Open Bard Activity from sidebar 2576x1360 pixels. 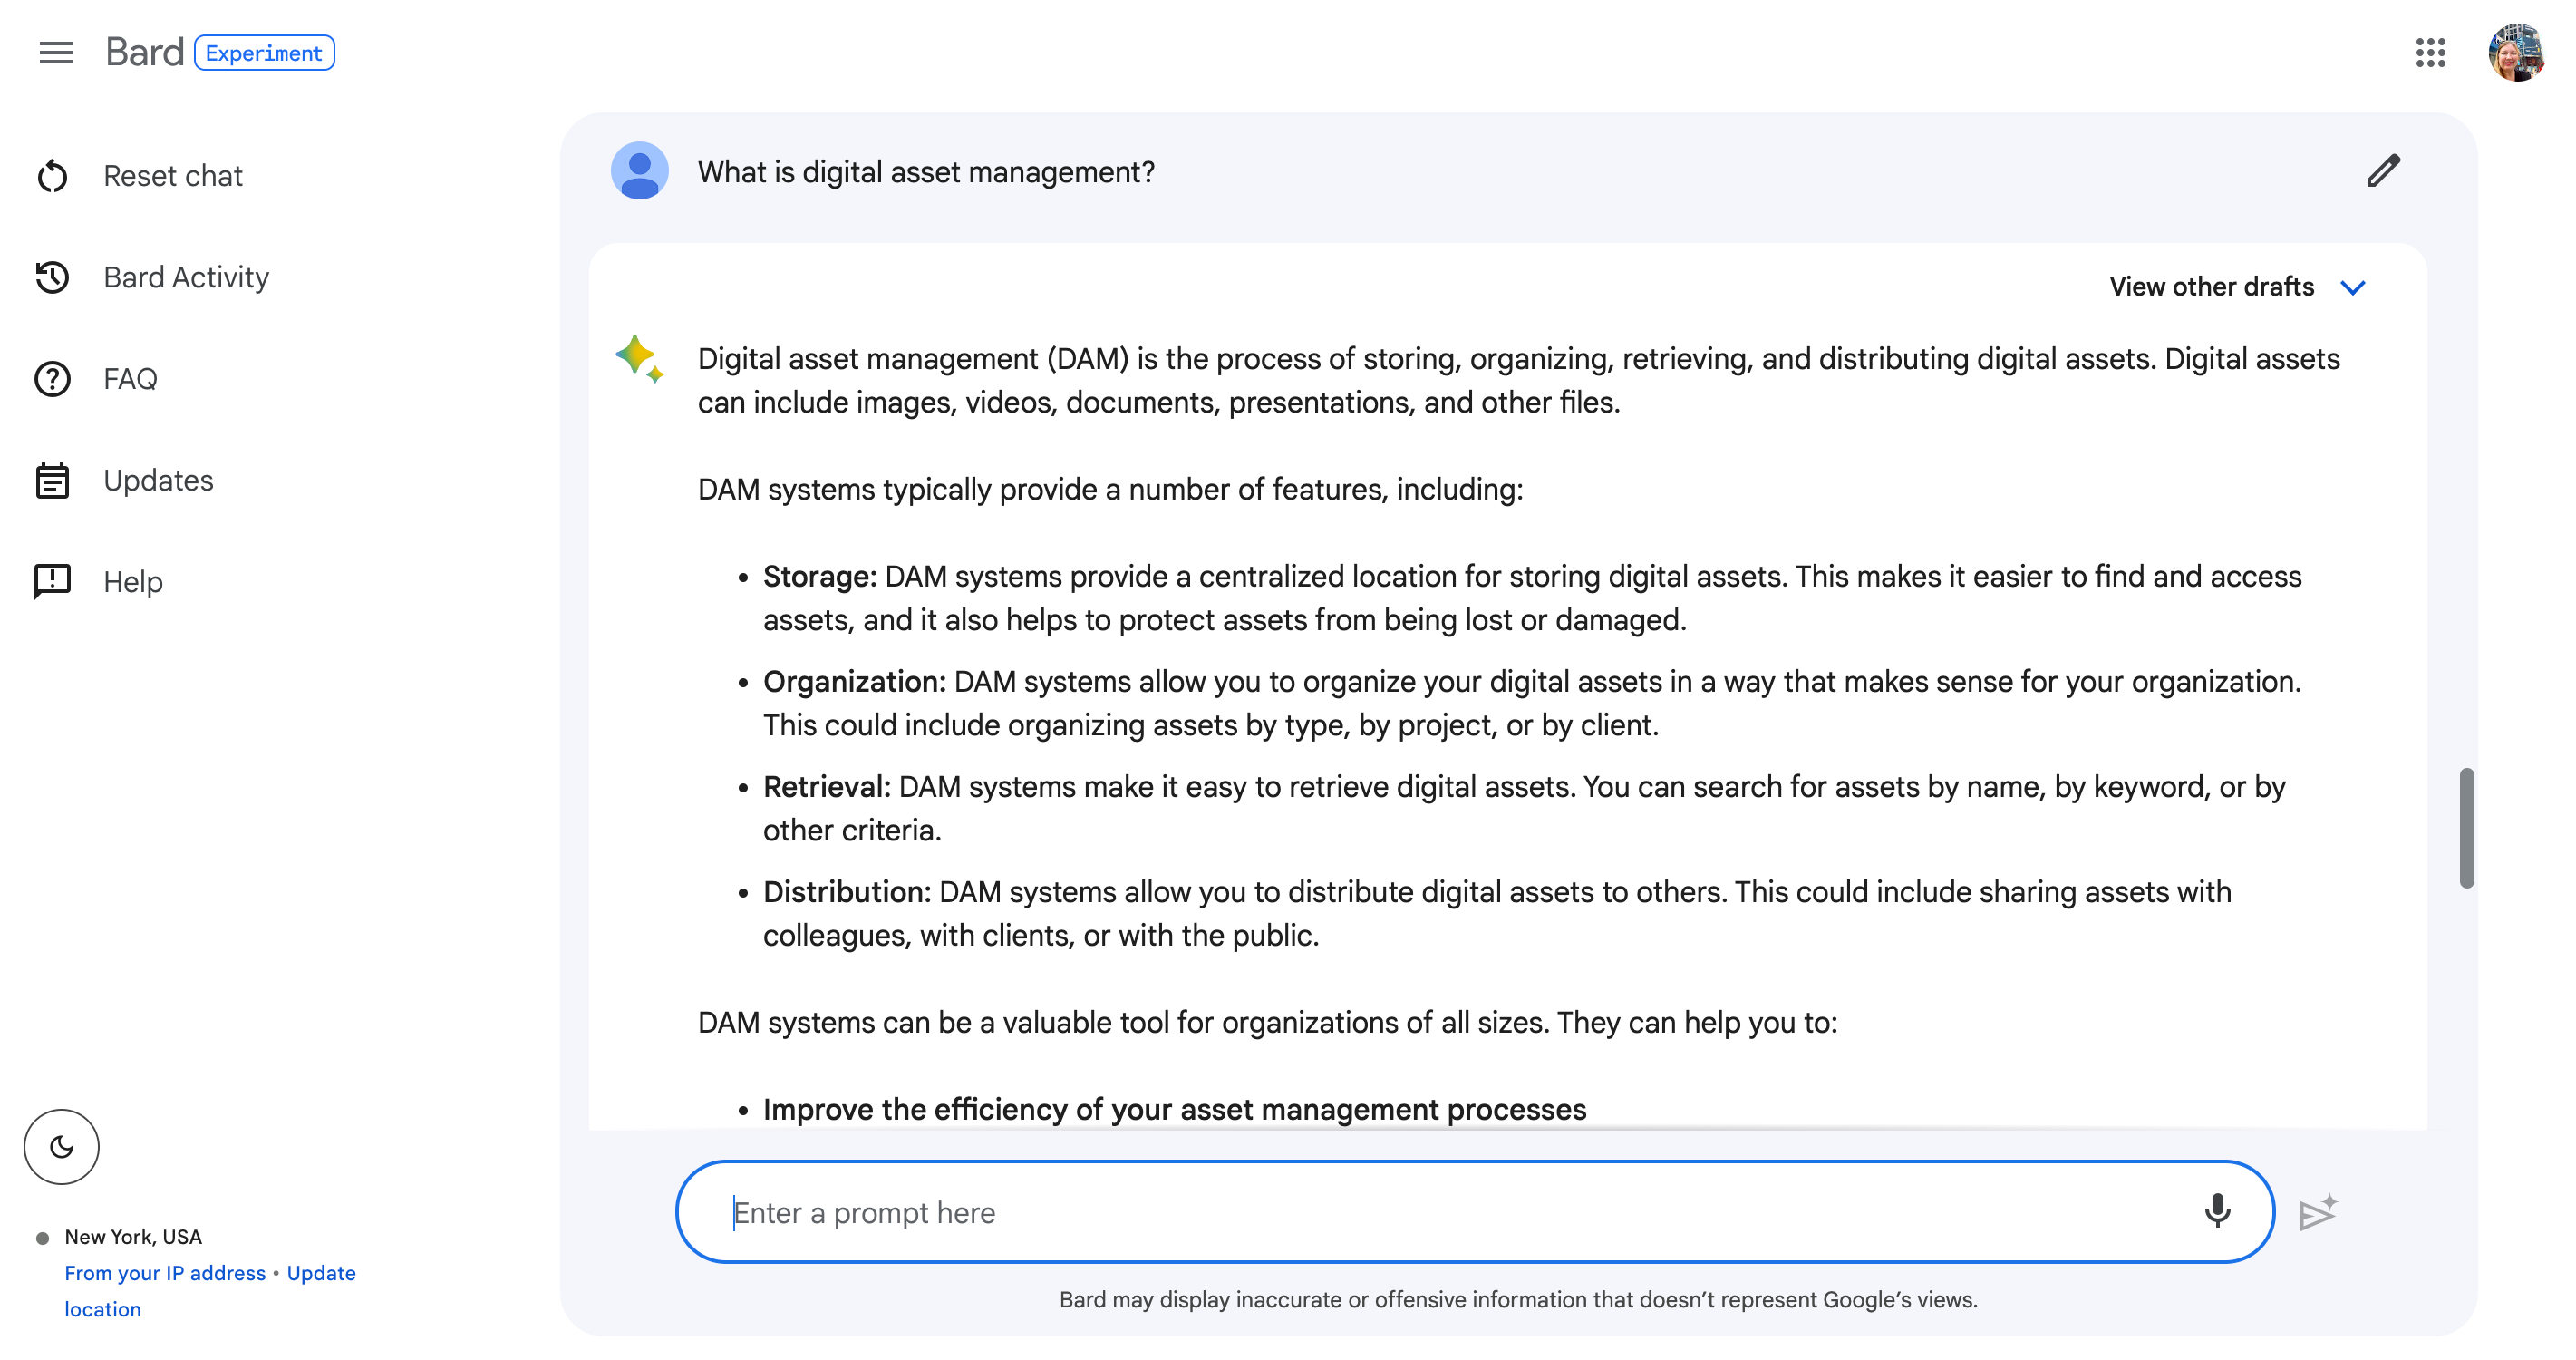(x=186, y=277)
